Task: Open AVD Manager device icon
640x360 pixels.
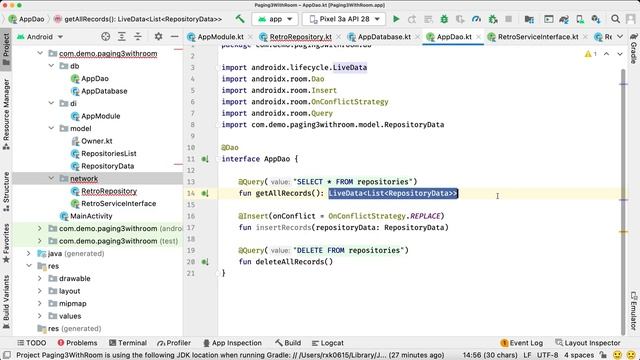Action: tap(580, 19)
